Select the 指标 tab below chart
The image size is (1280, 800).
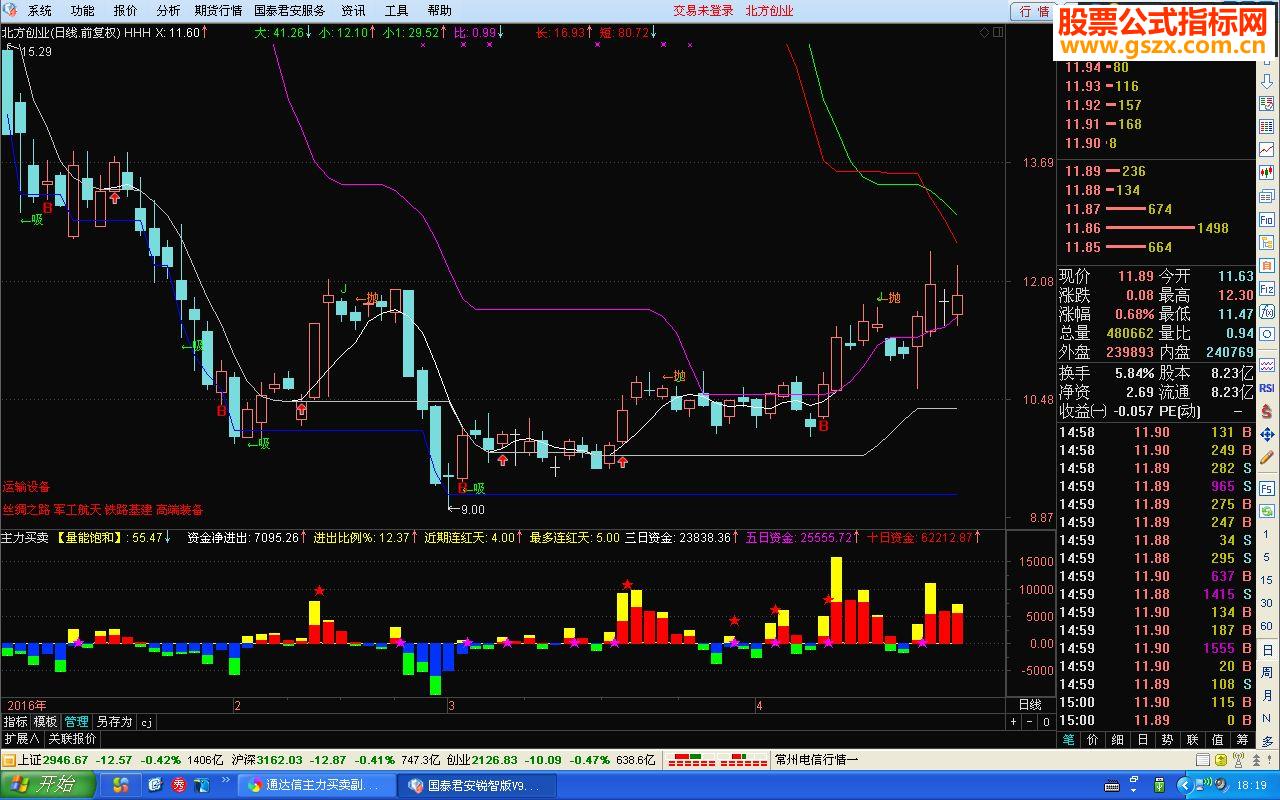coord(15,721)
